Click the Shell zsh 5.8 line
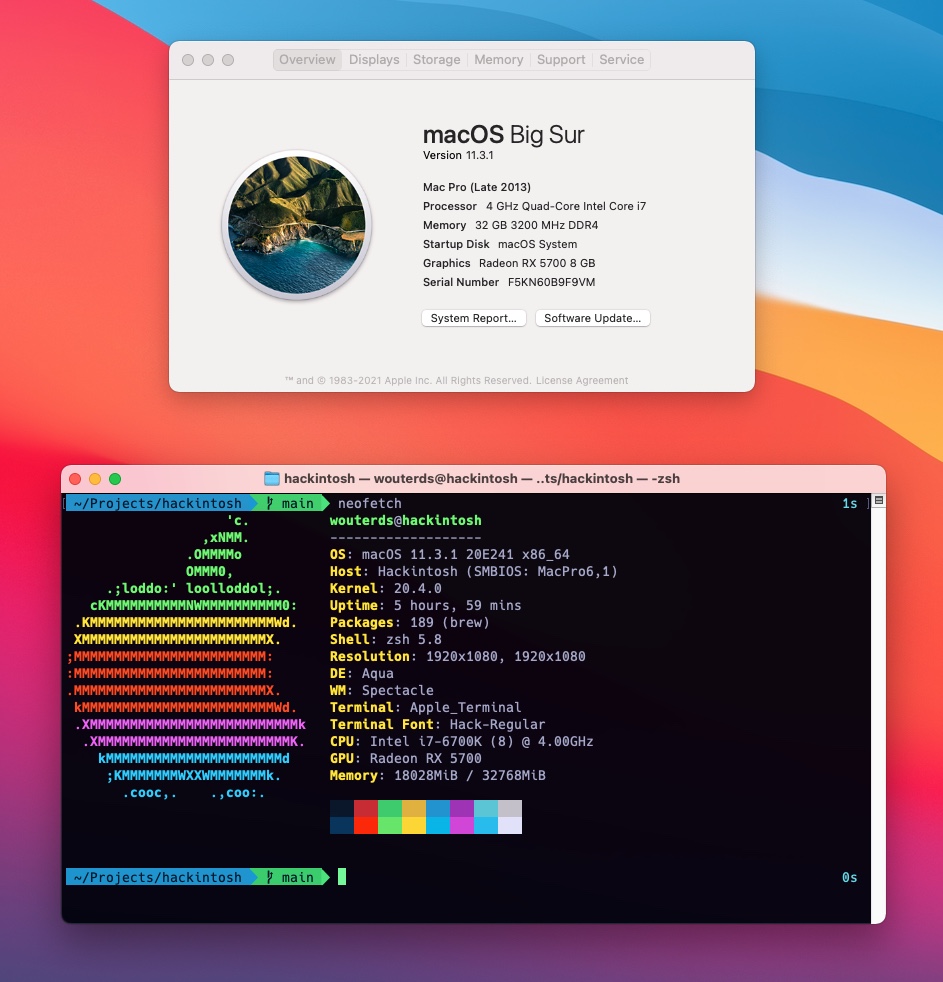Viewport: 943px width, 982px height. click(x=386, y=639)
